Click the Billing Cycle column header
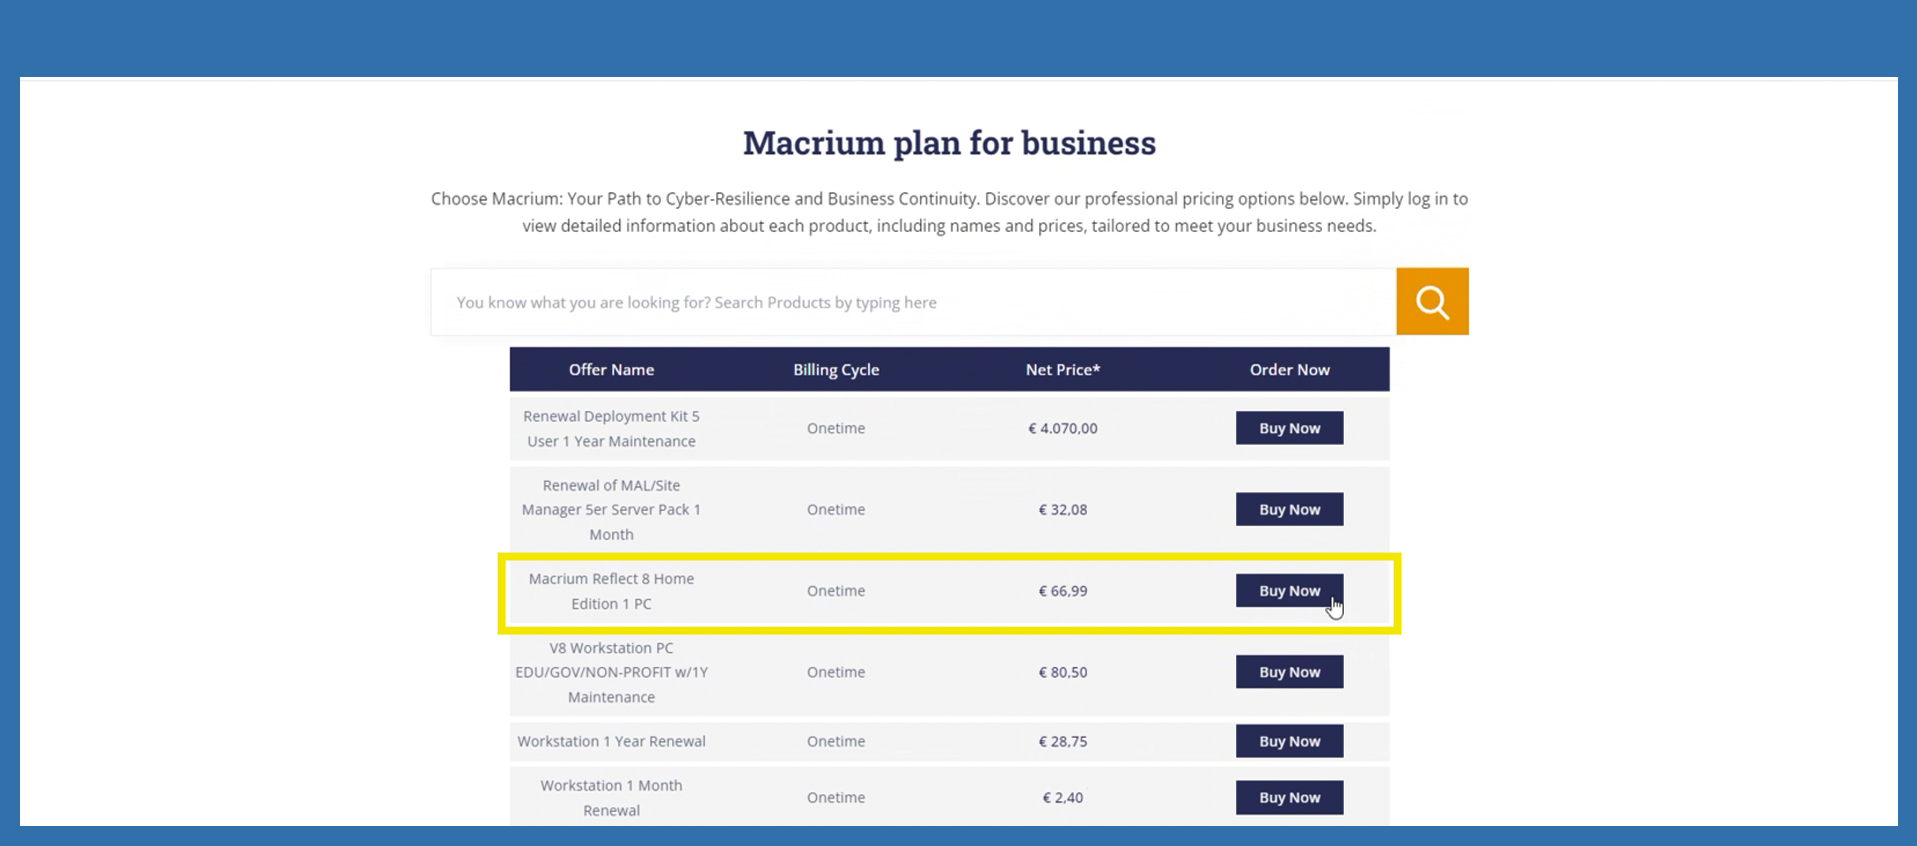The image size is (1917, 846). coord(836,370)
